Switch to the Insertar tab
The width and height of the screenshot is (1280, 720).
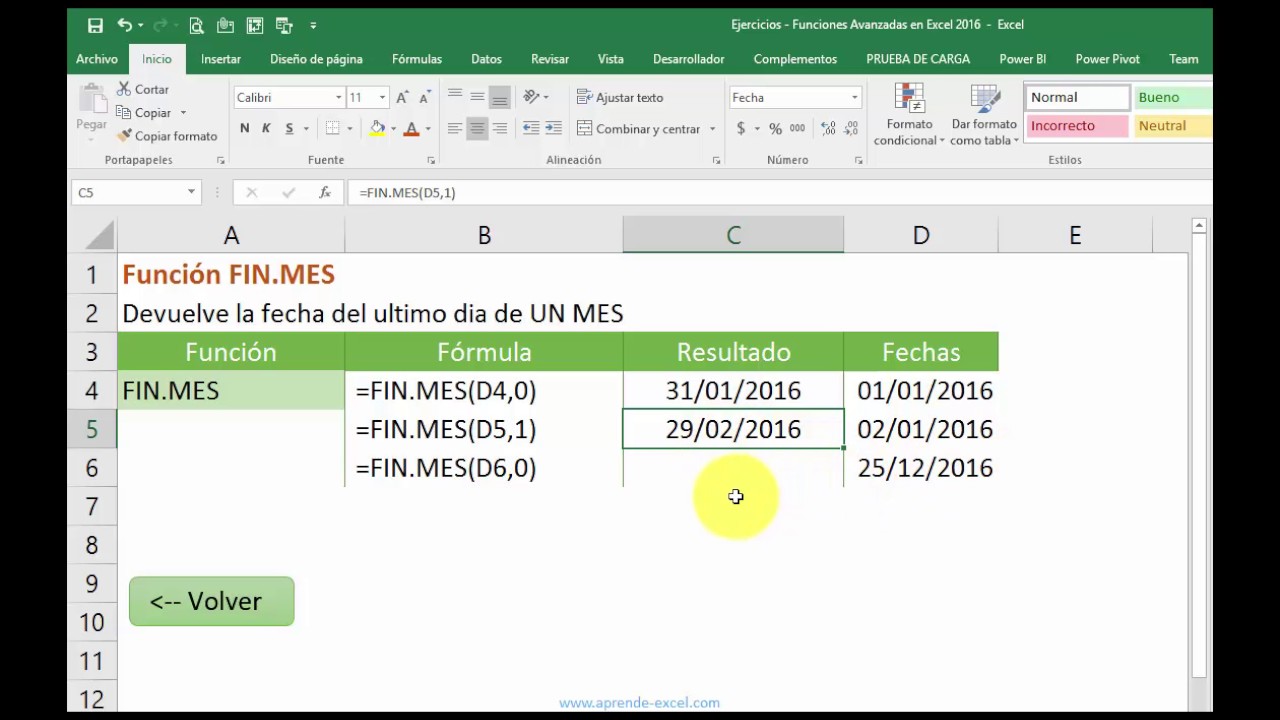tap(220, 59)
